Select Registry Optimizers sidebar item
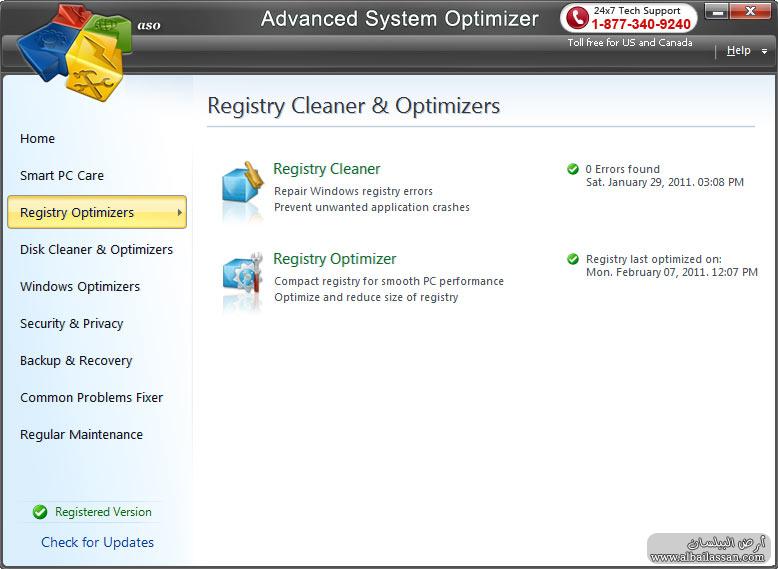 coord(97,212)
